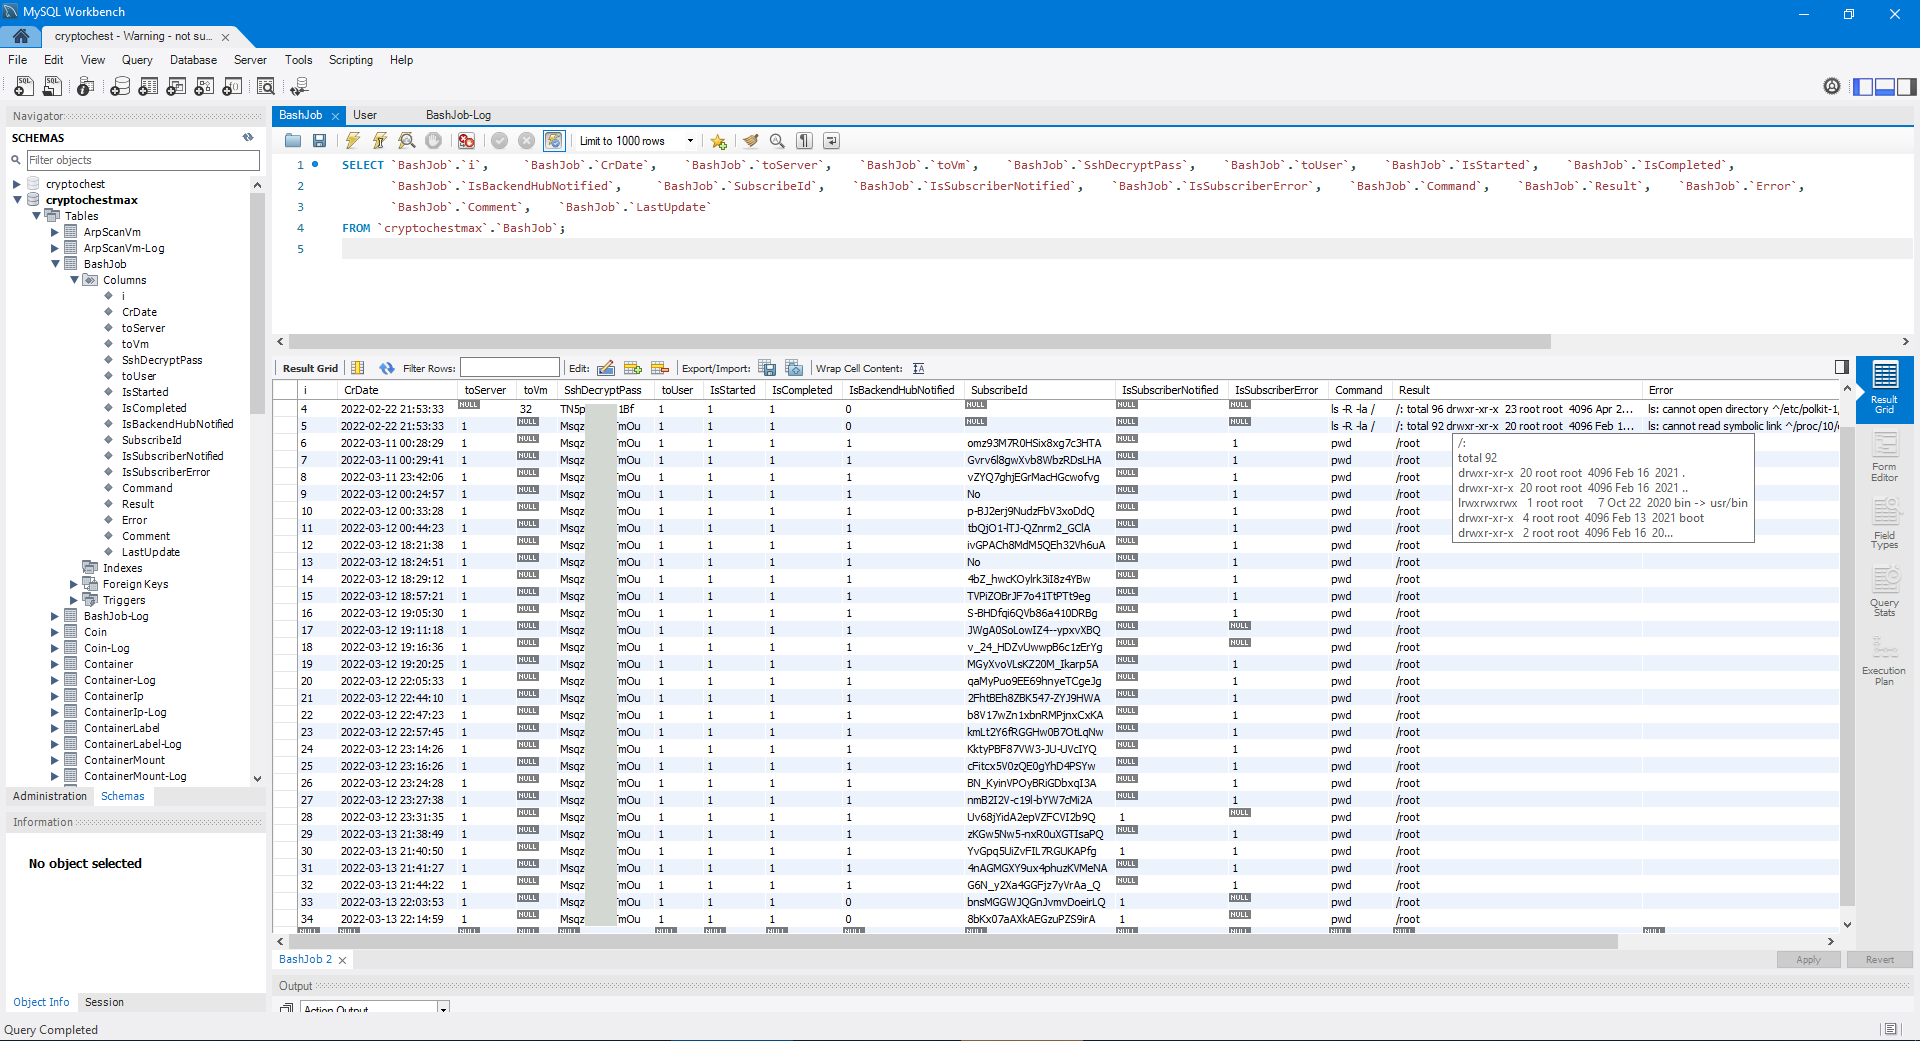Switch to the User query tab
The height and width of the screenshot is (1041, 1920).
click(x=365, y=115)
